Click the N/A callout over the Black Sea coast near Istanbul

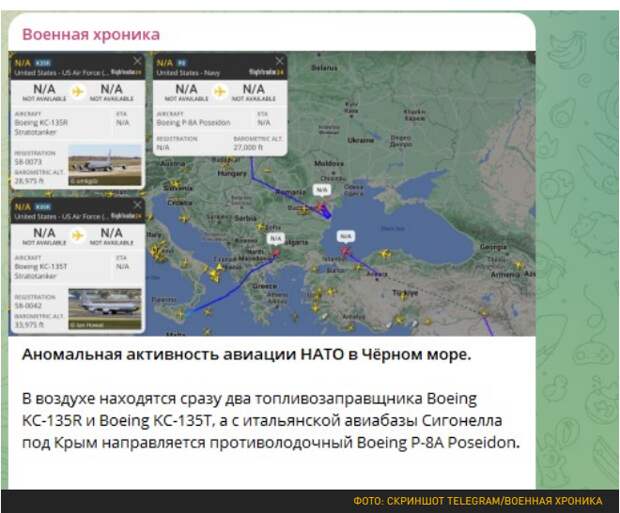click(x=346, y=236)
